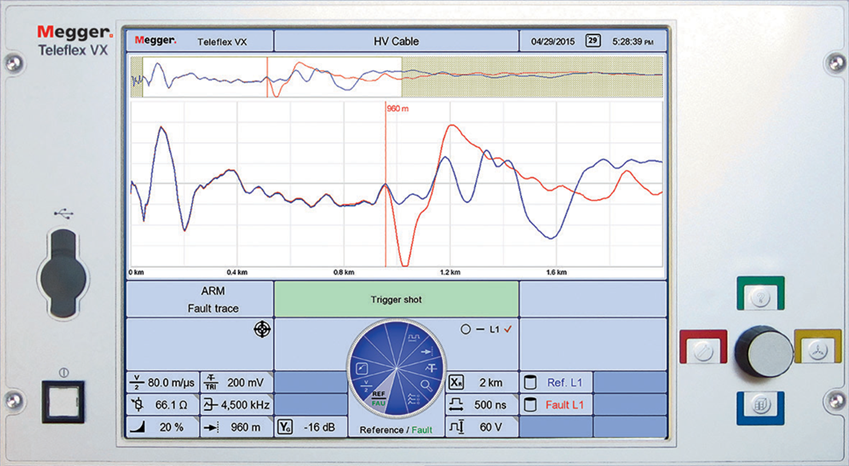Click the 04/29/2015 date
The height and width of the screenshot is (466, 849).
[x=553, y=41]
